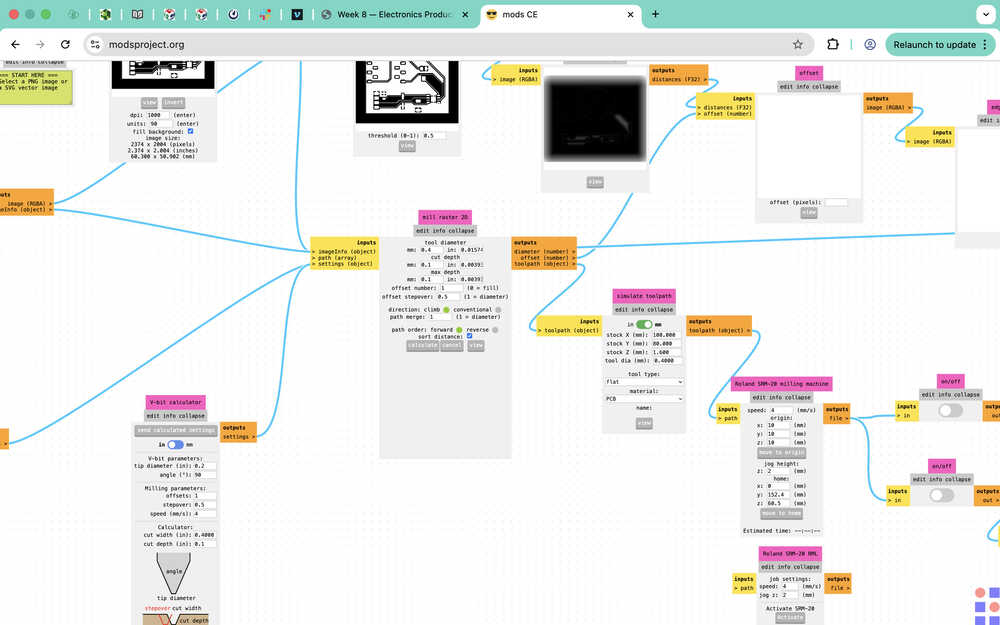Click send calculated settings button
This screenshot has width=1000, height=625.
(175, 430)
